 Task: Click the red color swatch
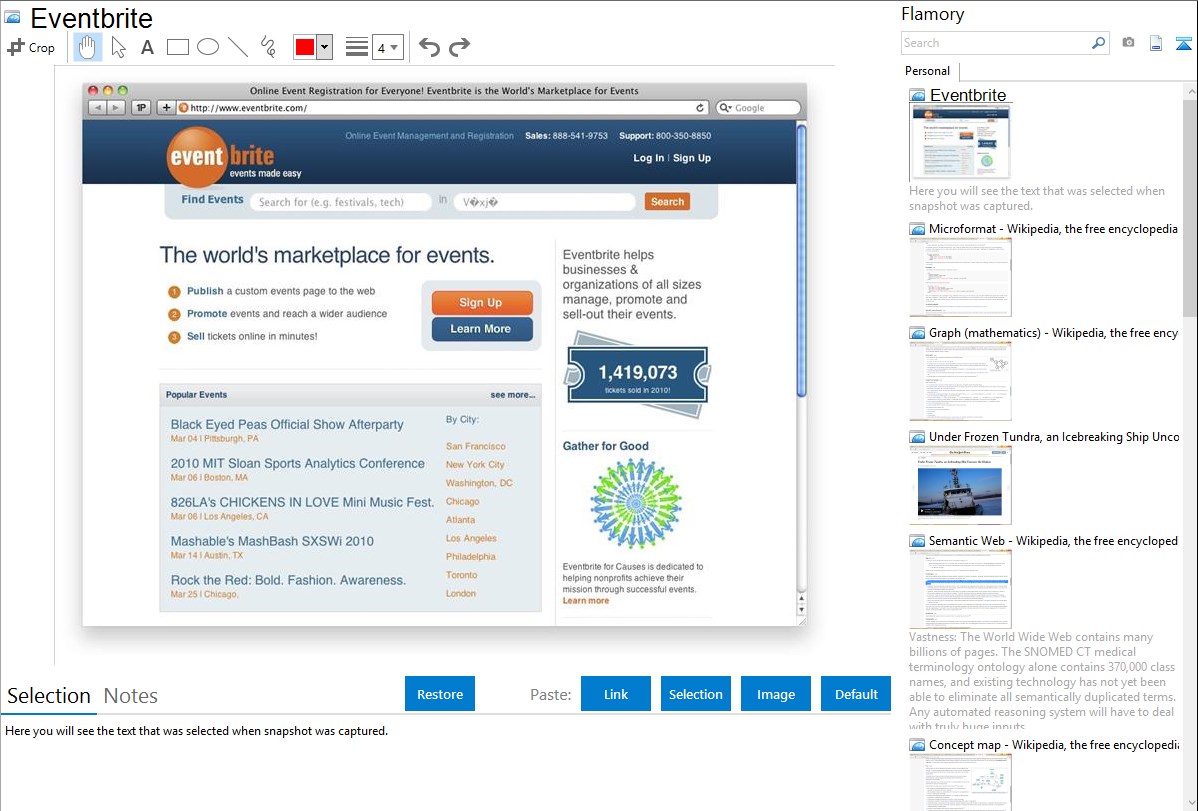305,47
